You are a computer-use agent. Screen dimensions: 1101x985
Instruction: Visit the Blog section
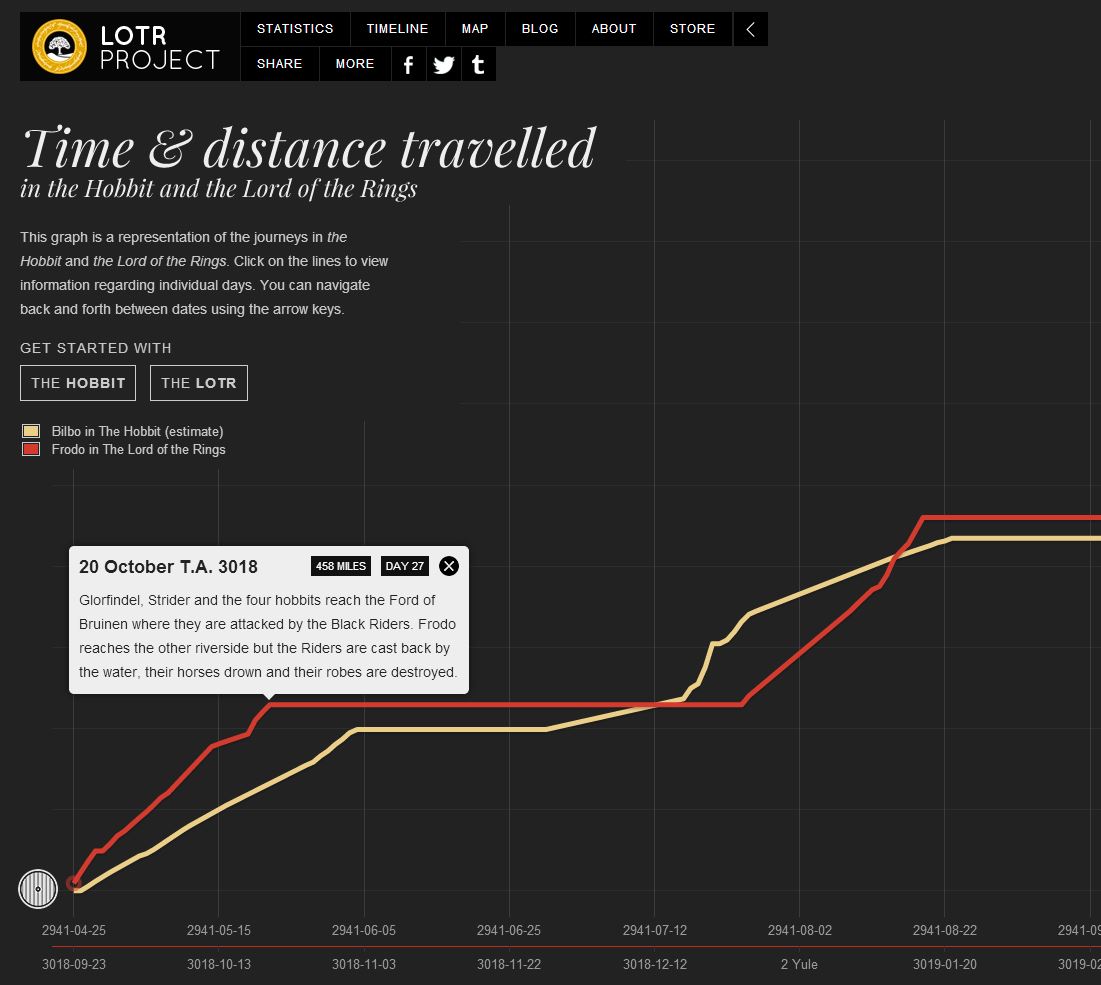[x=540, y=29]
